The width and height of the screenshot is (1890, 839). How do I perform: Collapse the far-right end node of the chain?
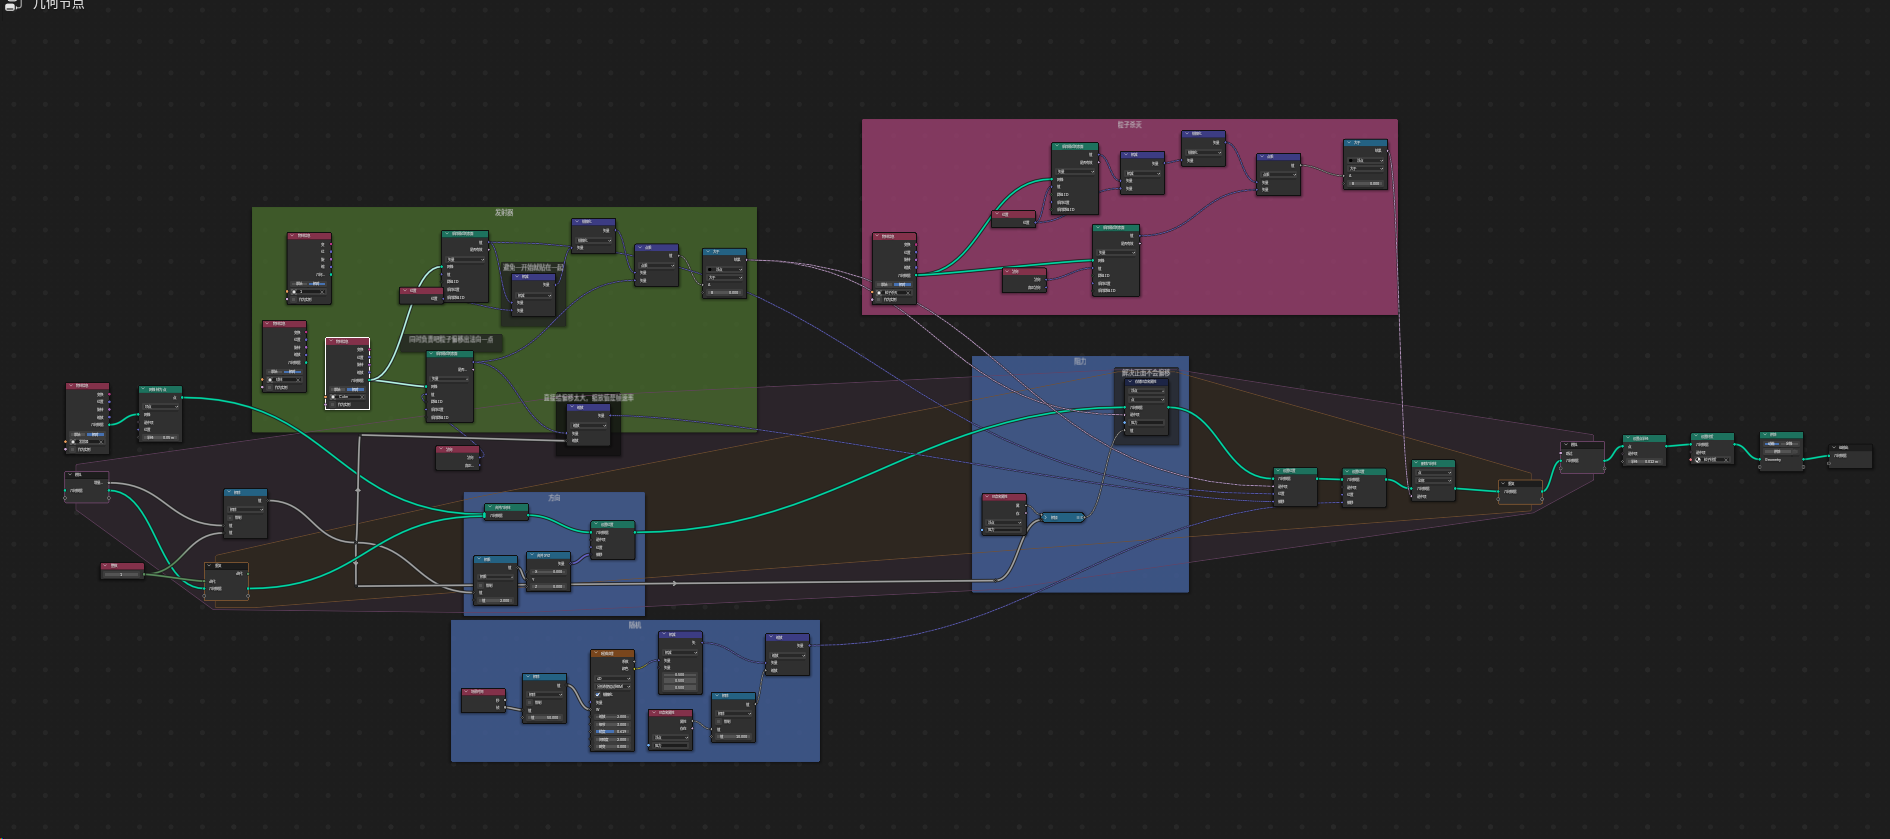(x=1834, y=448)
